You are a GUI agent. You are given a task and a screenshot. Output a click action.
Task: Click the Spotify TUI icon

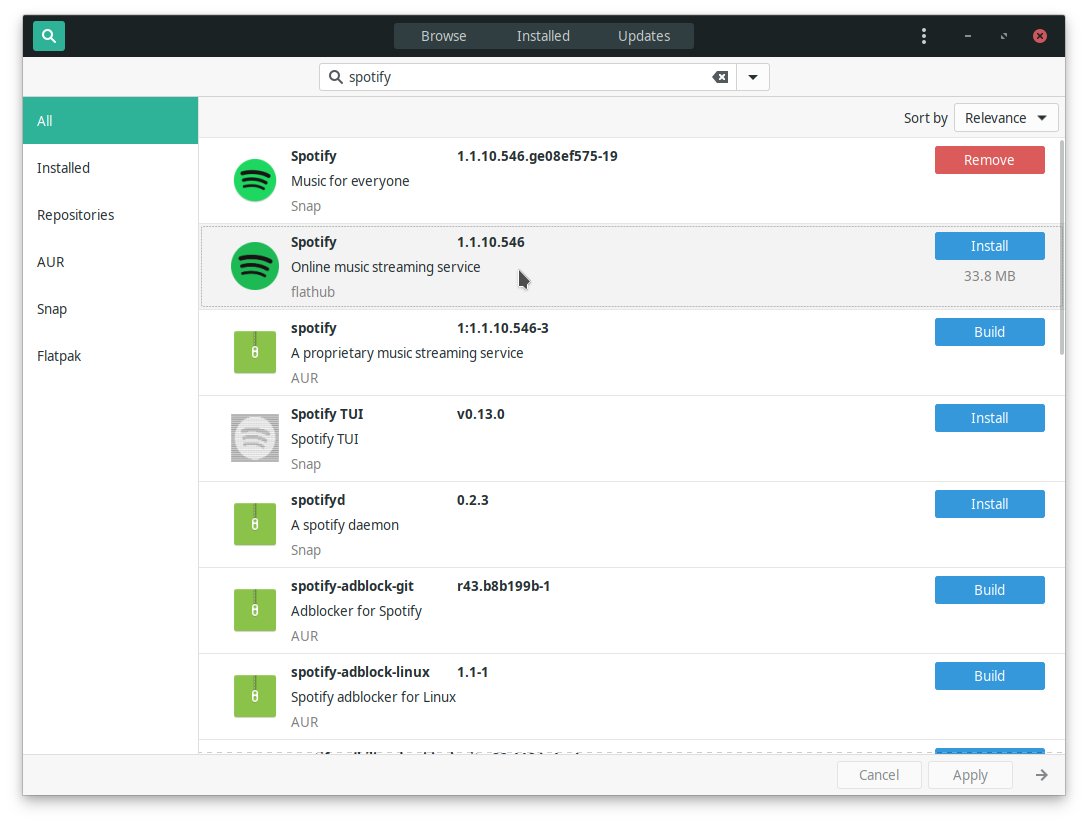pyautogui.click(x=255, y=438)
